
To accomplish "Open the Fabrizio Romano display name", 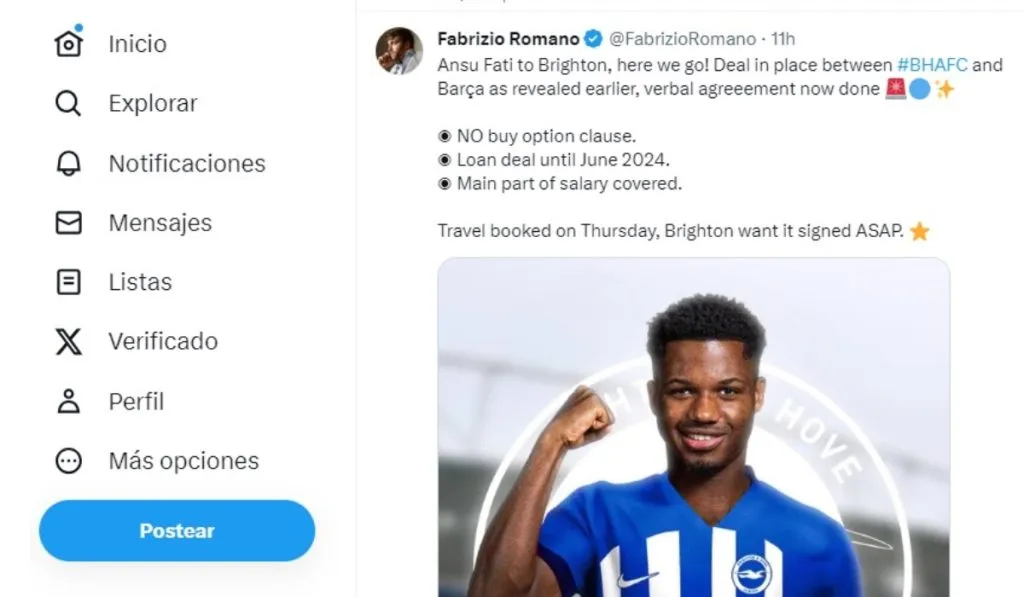I will 508,39.
